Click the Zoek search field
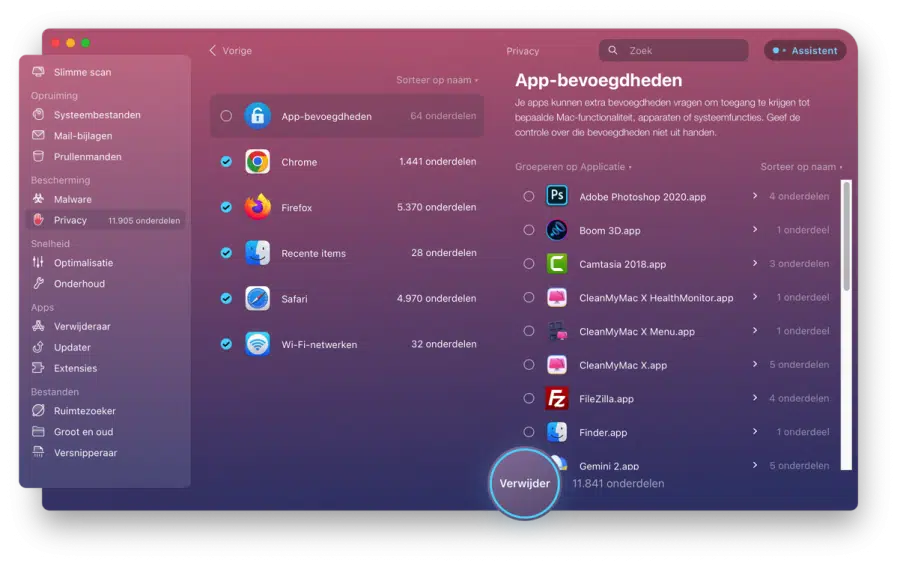 673,51
